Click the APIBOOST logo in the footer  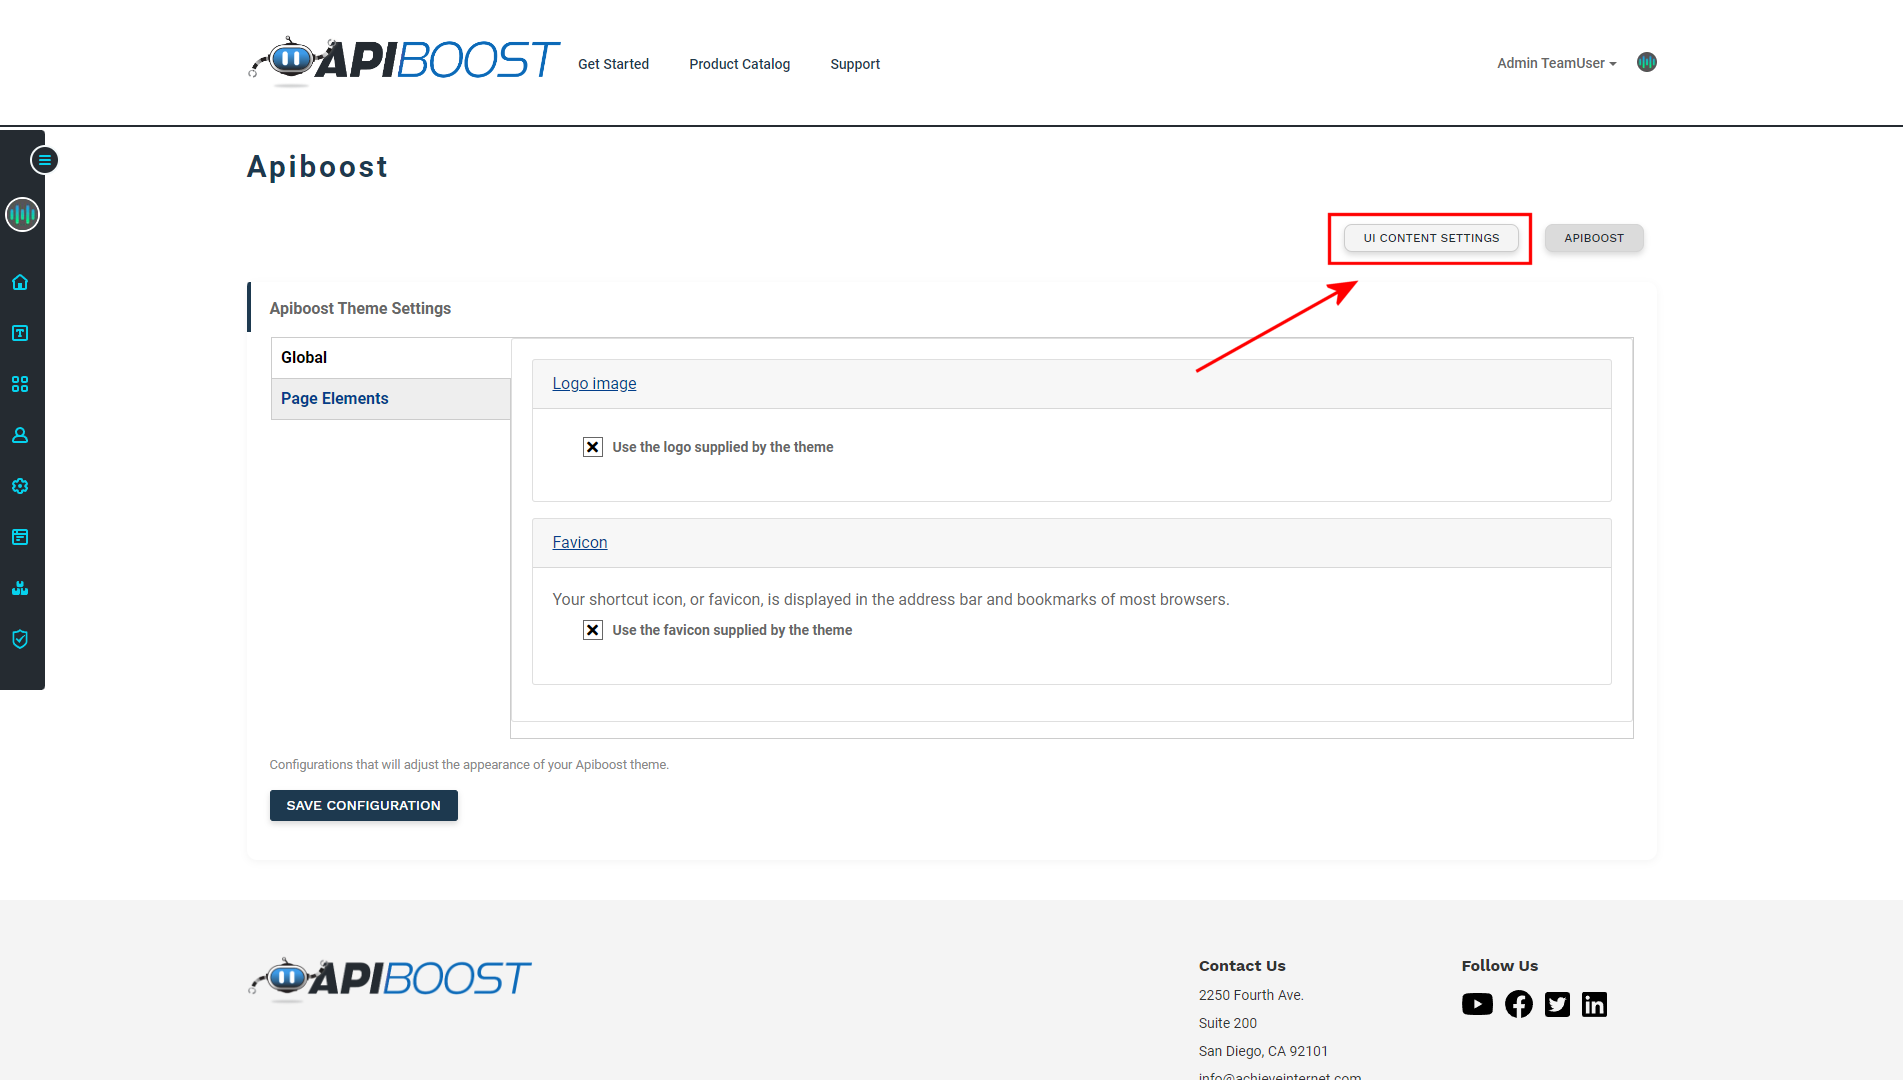(x=390, y=978)
